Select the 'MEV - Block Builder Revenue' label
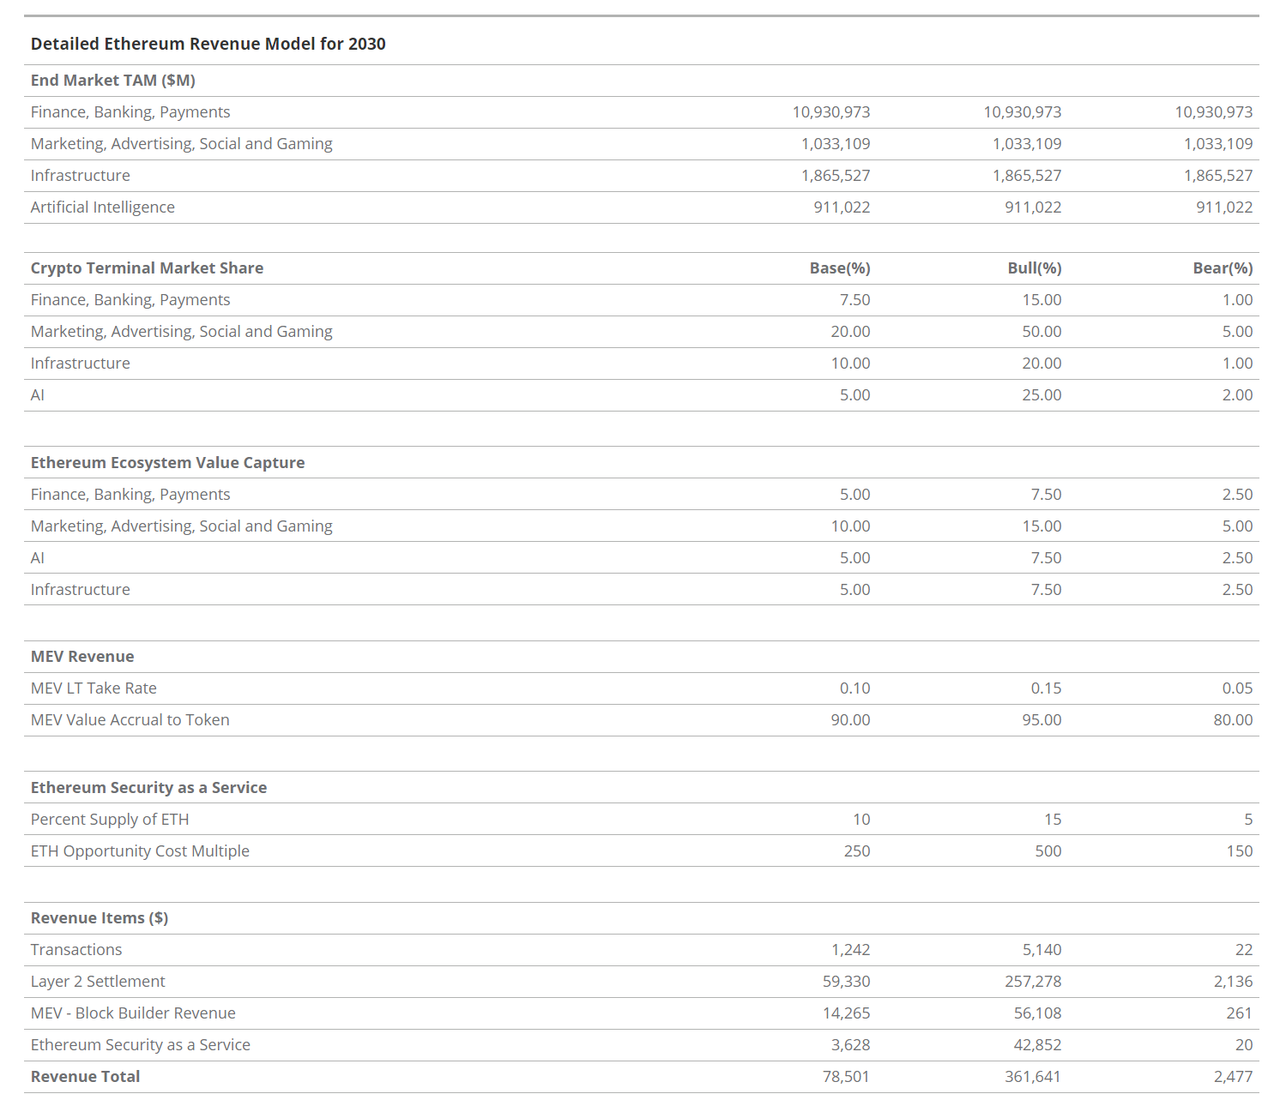 (x=133, y=1013)
